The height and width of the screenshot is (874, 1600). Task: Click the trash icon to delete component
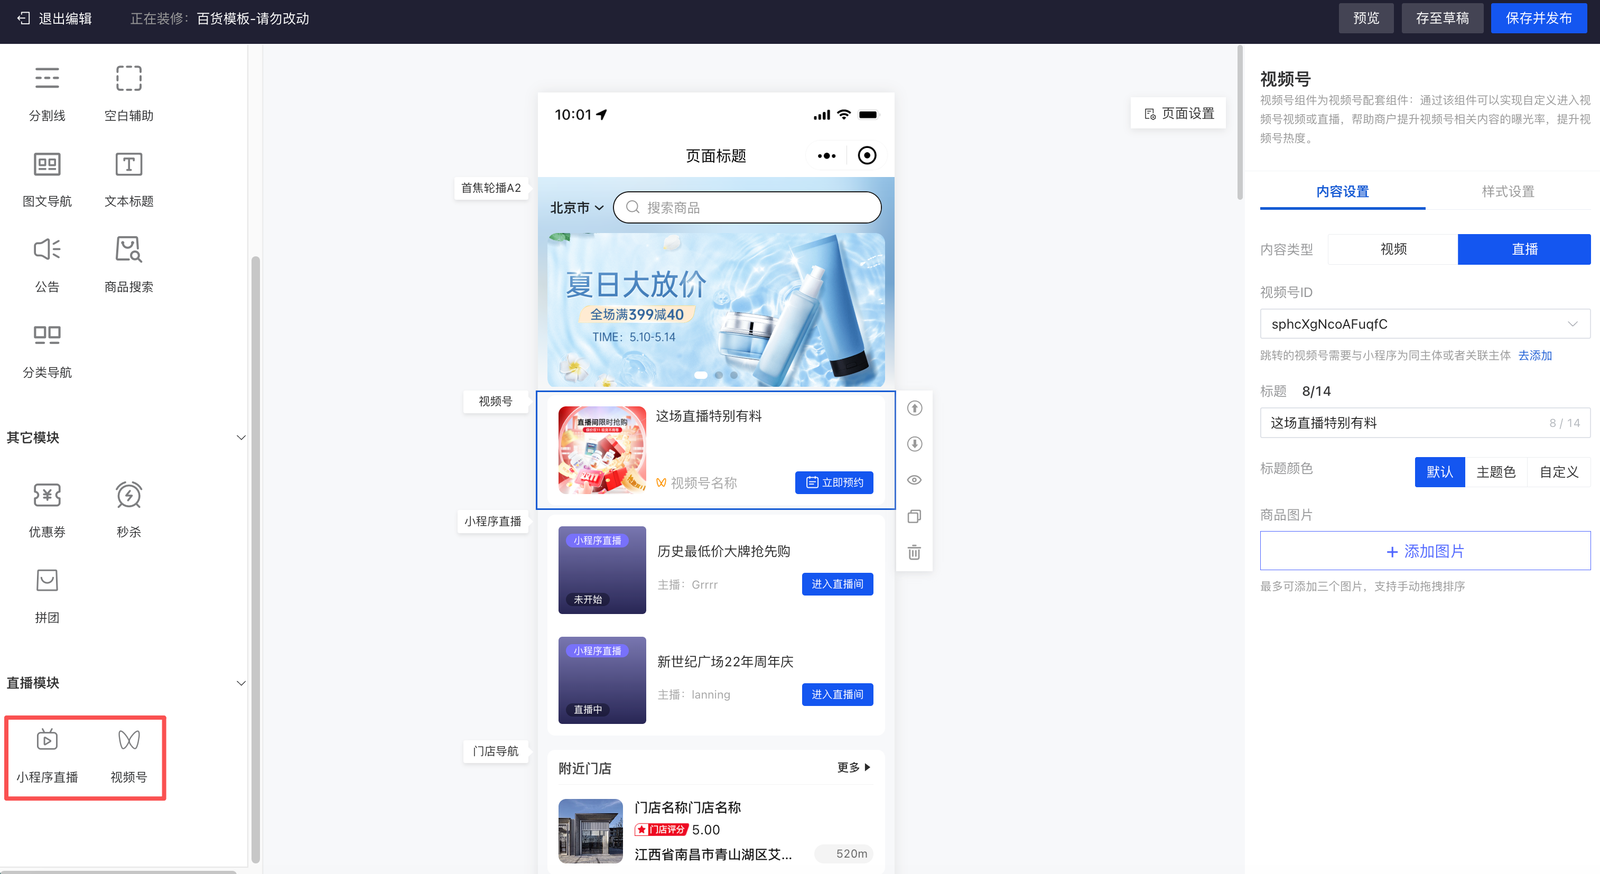[x=914, y=553]
